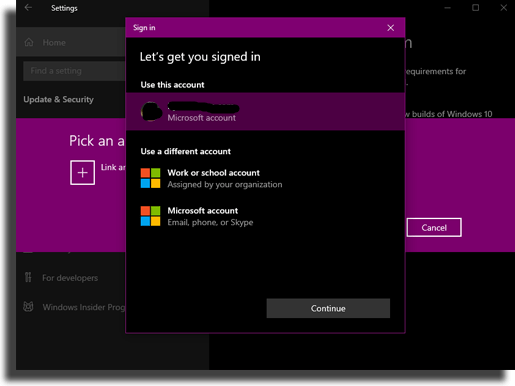The width and height of the screenshot is (515, 386).
Task: Select the redacted Microsoft account under Use this account
Action: 265,111
